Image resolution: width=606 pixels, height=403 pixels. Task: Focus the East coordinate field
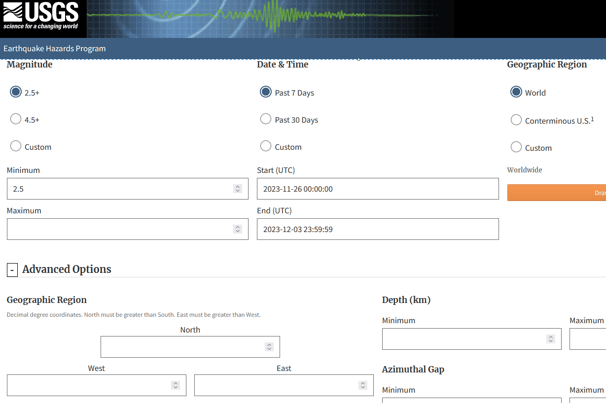coord(284,385)
